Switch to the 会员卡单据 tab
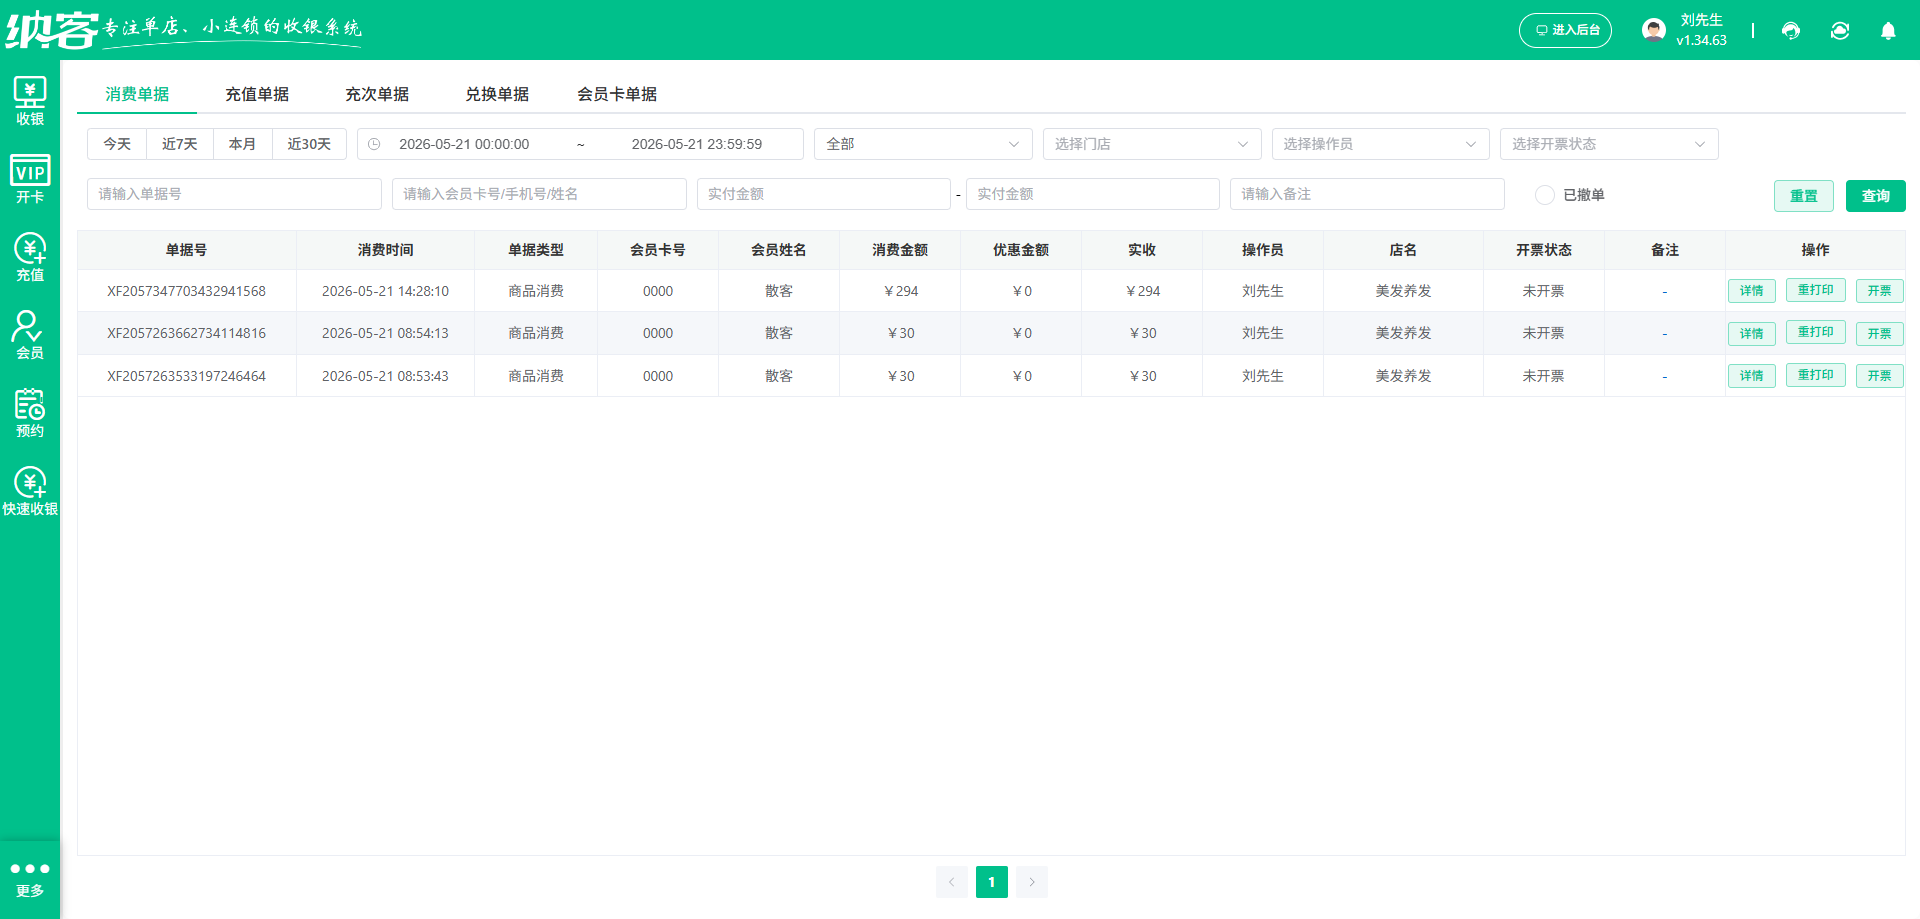The image size is (1920, 919). point(617,94)
